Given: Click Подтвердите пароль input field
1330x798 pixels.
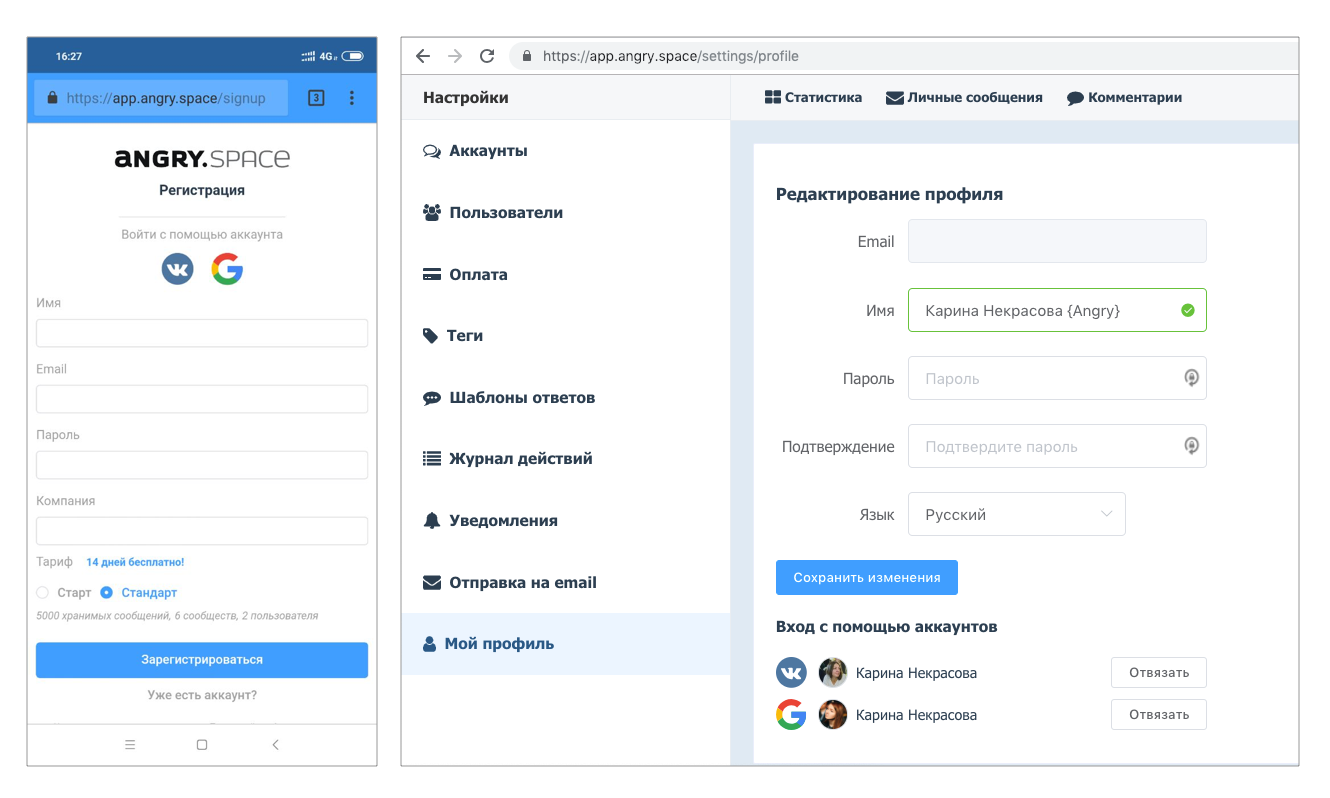Looking at the screenshot, I should [x=1057, y=446].
